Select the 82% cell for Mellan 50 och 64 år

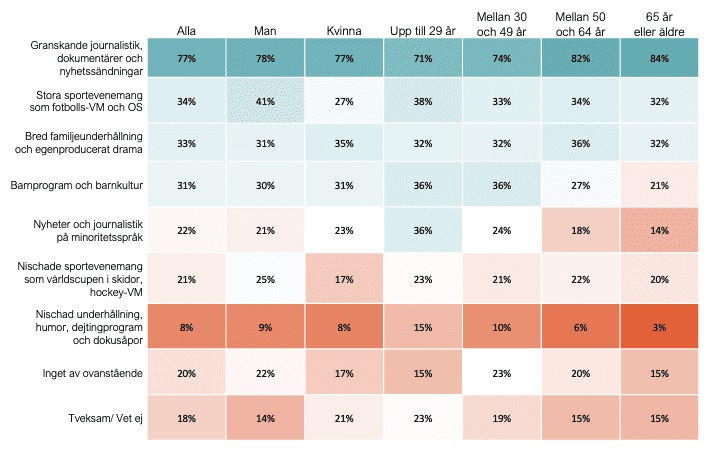[x=580, y=59]
